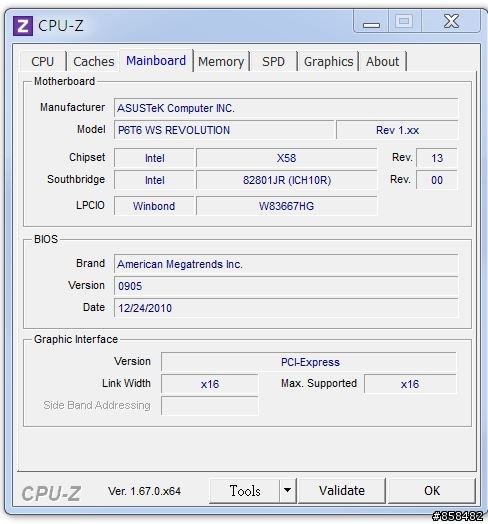Show the About tab
This screenshot has width=488, height=524.
point(382,61)
